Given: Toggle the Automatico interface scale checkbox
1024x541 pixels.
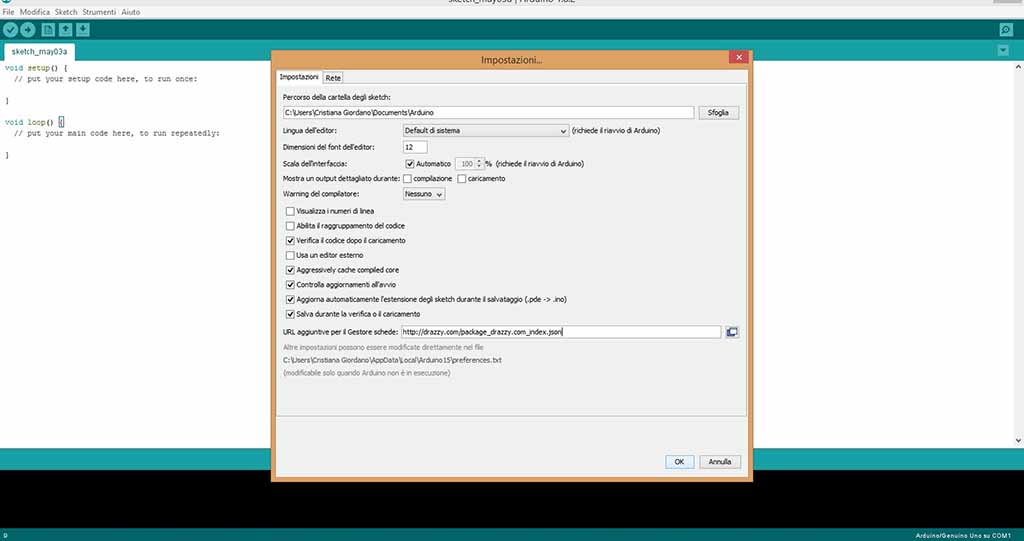Looking at the screenshot, I should click(x=409, y=163).
